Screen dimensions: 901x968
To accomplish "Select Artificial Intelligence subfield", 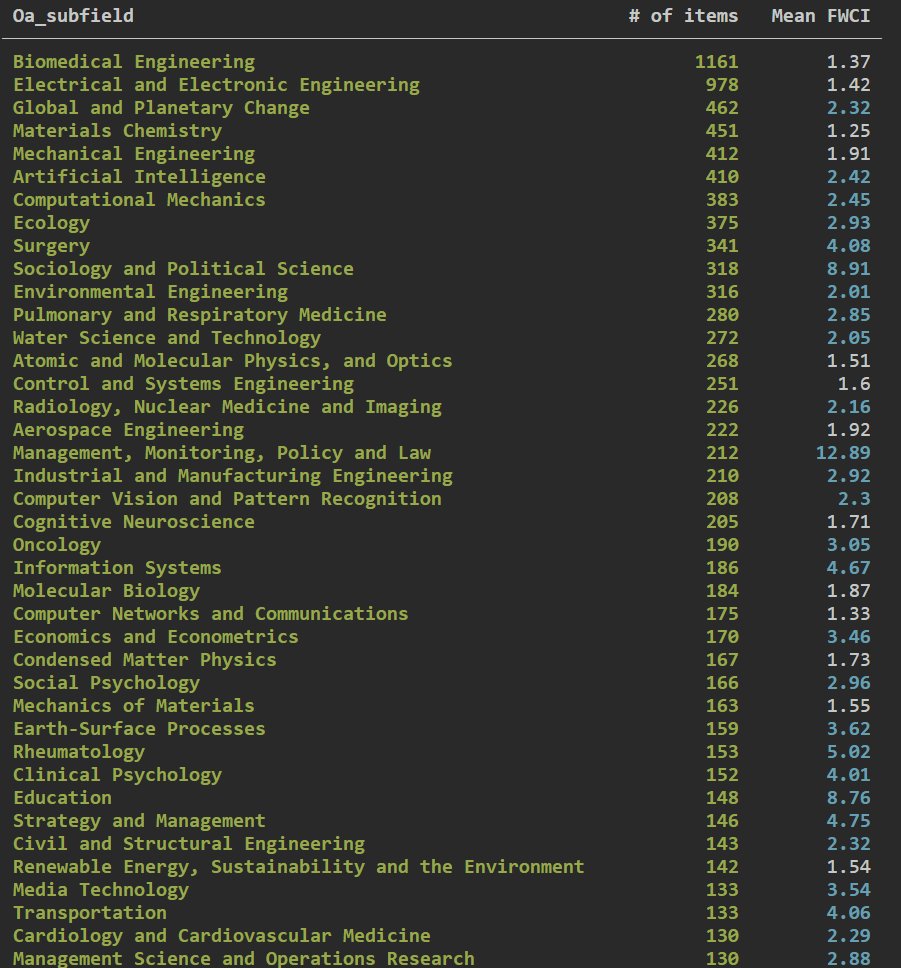I will (x=140, y=177).
